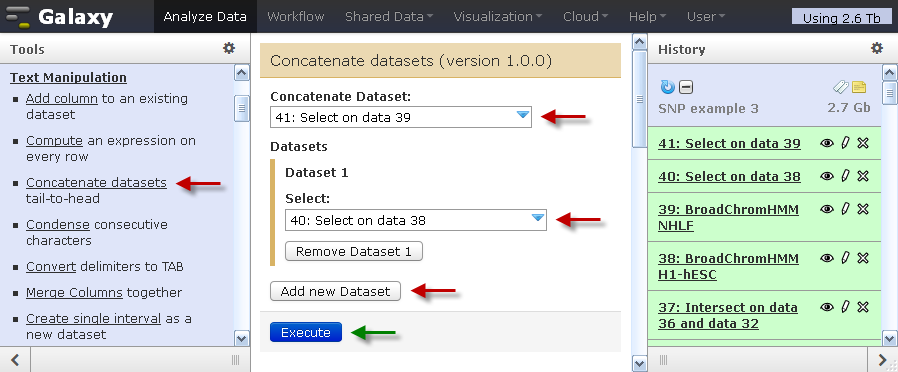Open the Shared Data menu
Viewport: 898px width, 372px height.
pos(389,17)
